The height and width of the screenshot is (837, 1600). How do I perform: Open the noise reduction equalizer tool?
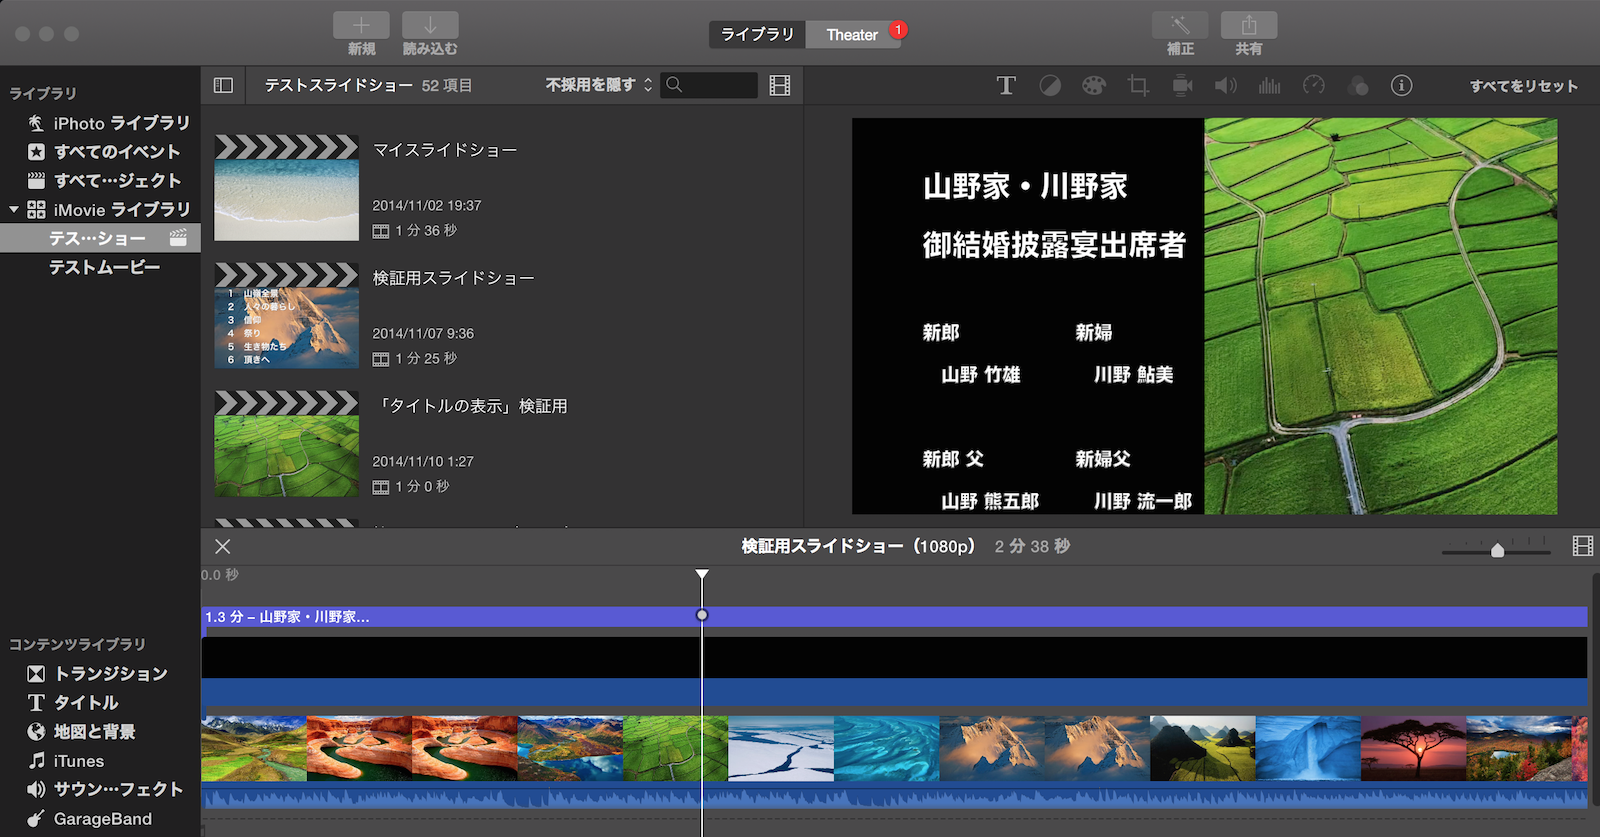click(x=1269, y=86)
